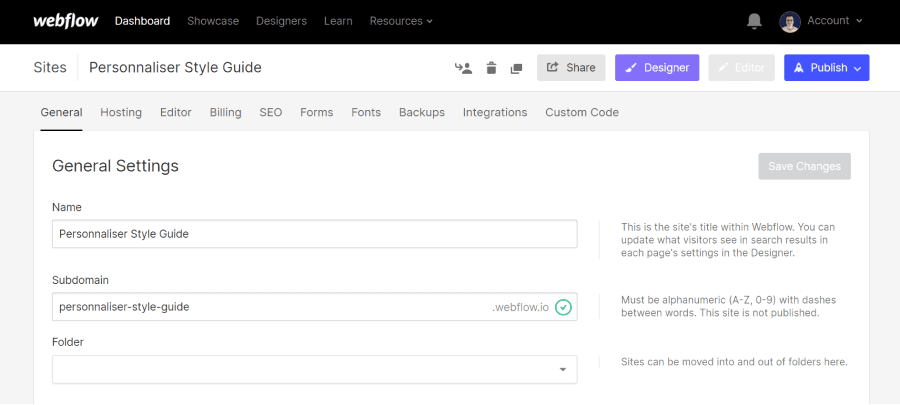Click the Webflow logo
The image size is (900, 405).
tap(66, 21)
